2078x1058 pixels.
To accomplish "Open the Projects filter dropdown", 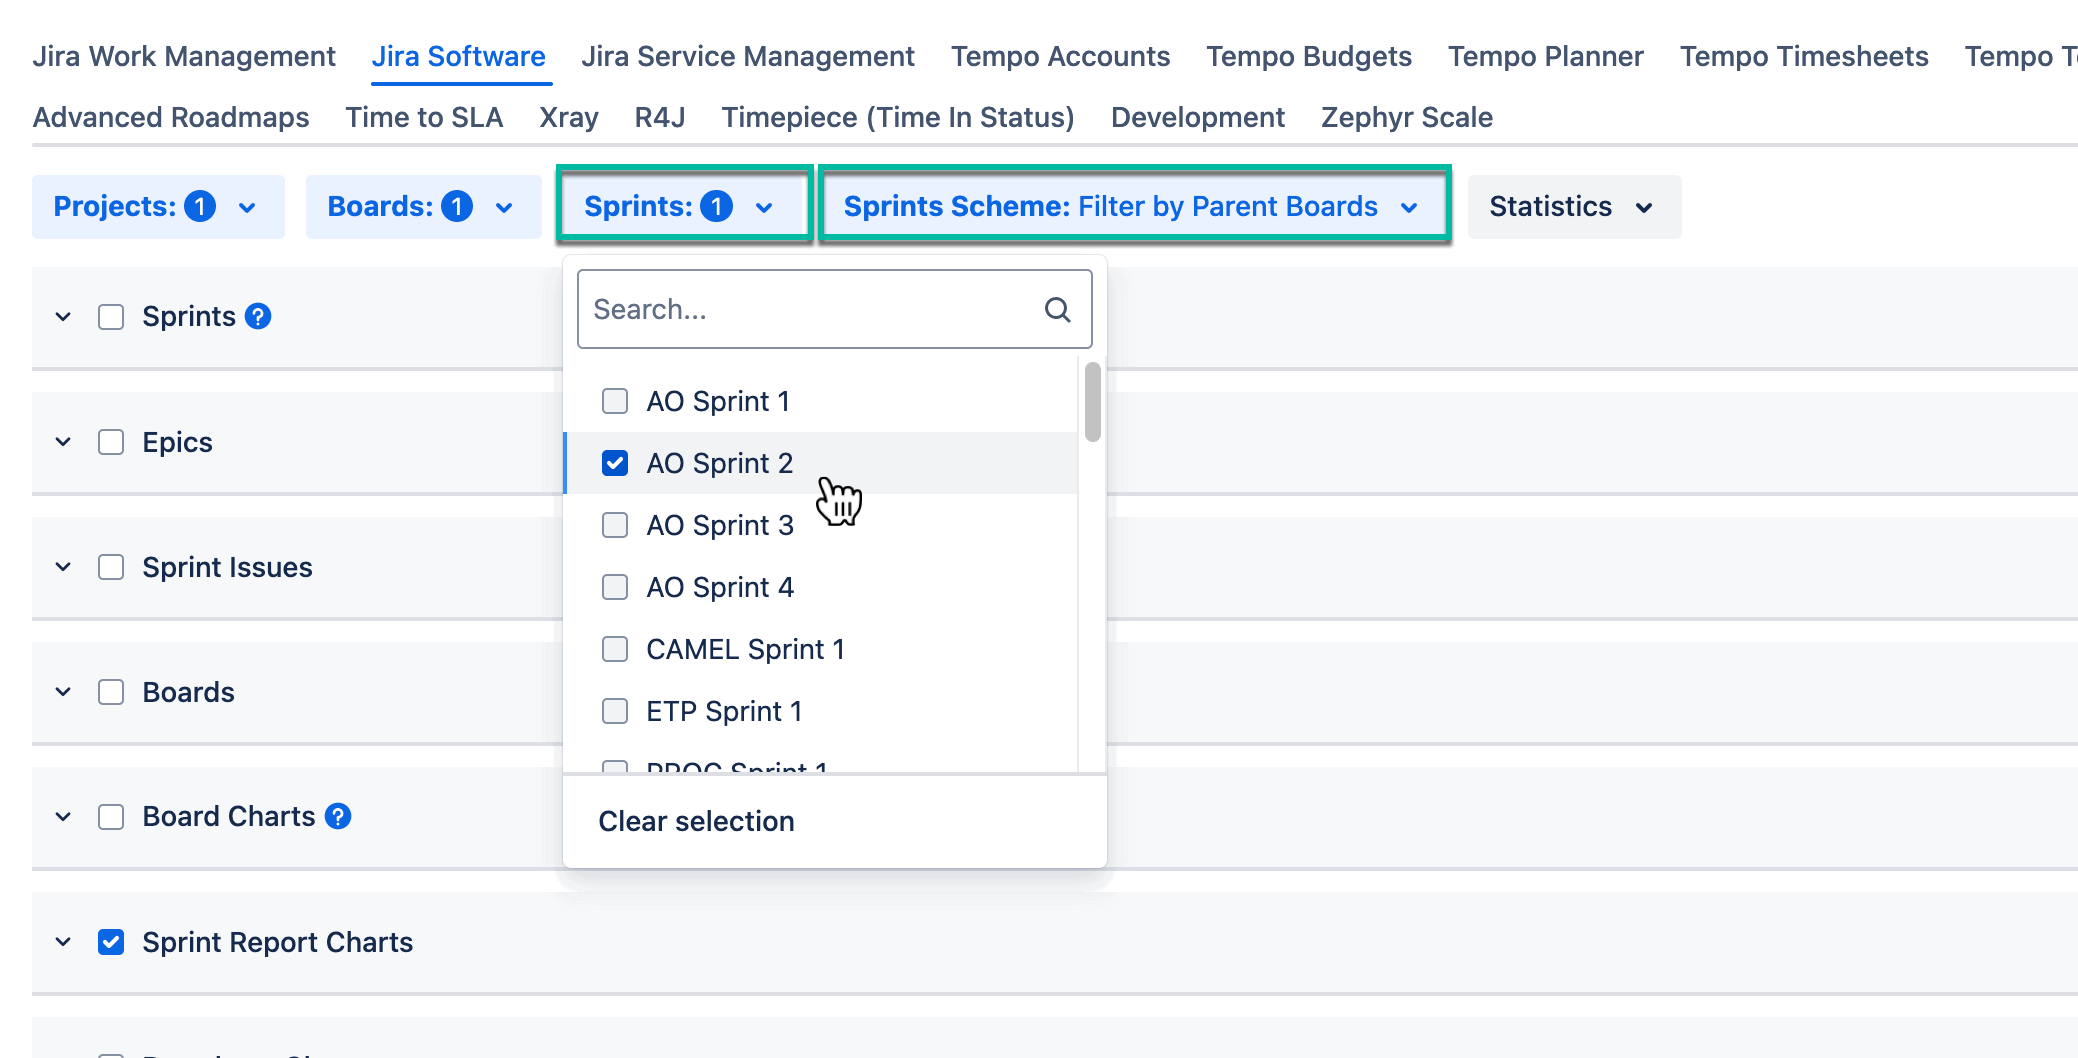I will coord(157,206).
